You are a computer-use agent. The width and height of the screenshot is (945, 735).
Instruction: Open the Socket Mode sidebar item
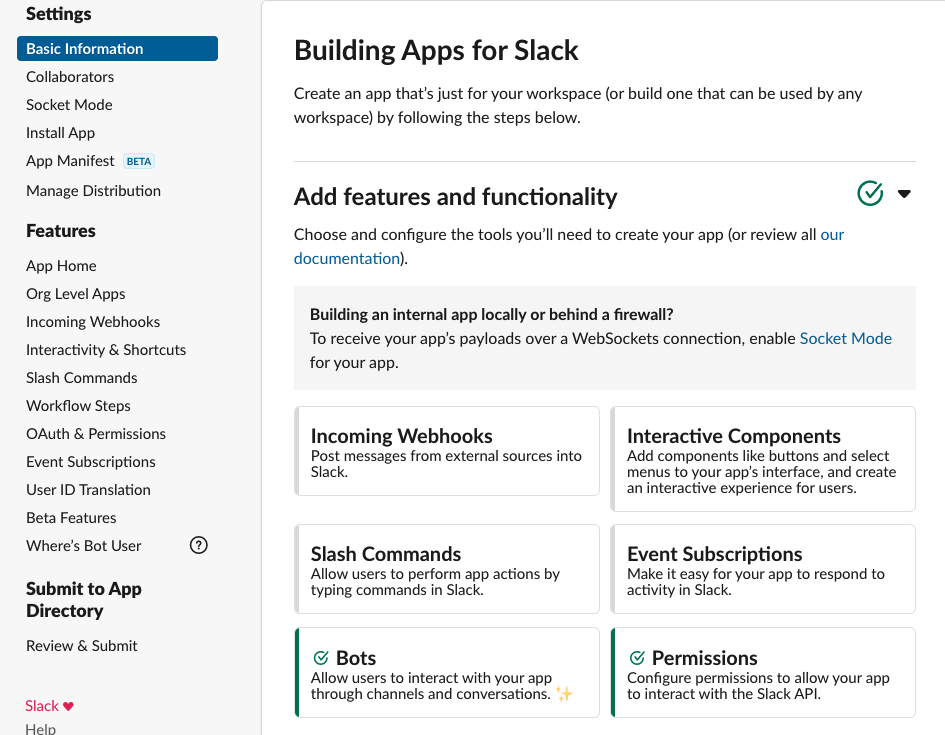pos(69,105)
